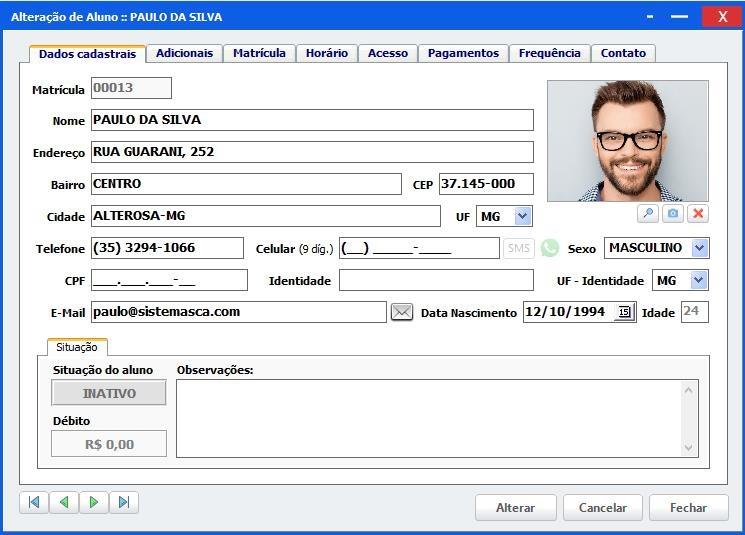
Task: View the Frequência tab
Action: click(x=550, y=53)
